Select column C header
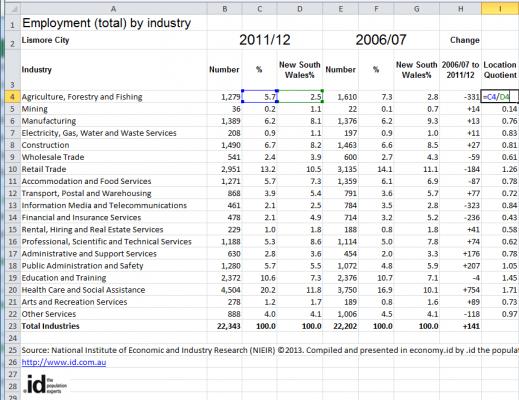The width and height of the screenshot is (519, 400). (260, 9)
